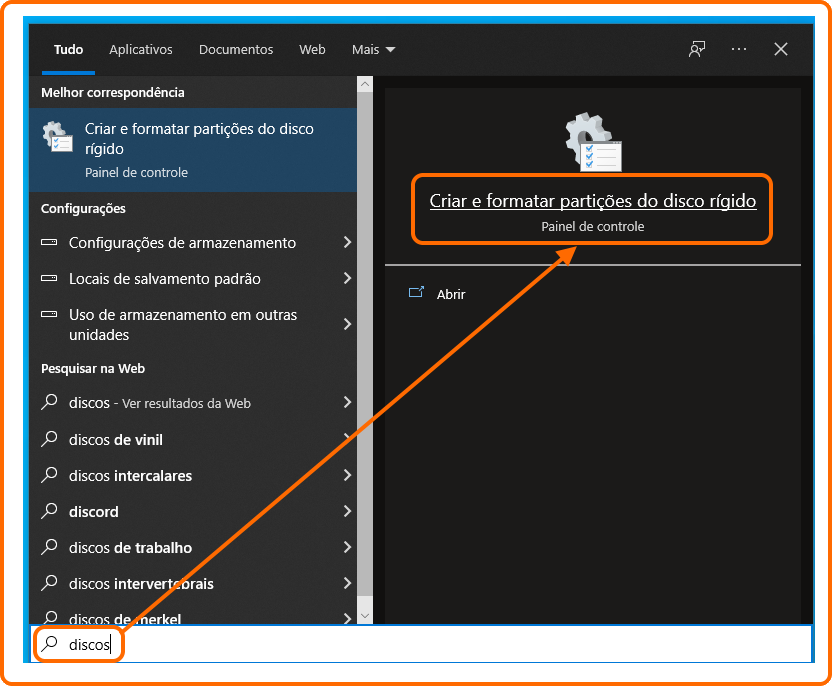Viewport: 832px width, 686px height.
Task: Select best match Criar e formatar partições result
Action: click(193, 150)
